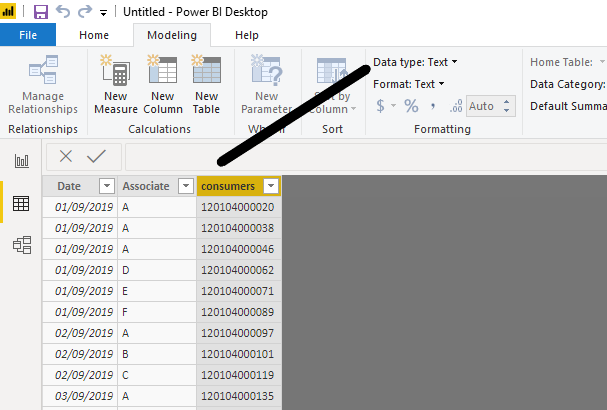Click cell 120104000071

(x=238, y=291)
